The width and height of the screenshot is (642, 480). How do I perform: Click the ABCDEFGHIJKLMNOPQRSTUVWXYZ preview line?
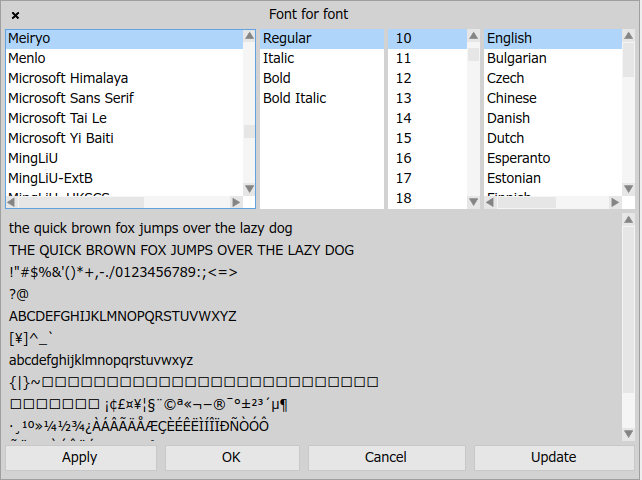tap(123, 316)
